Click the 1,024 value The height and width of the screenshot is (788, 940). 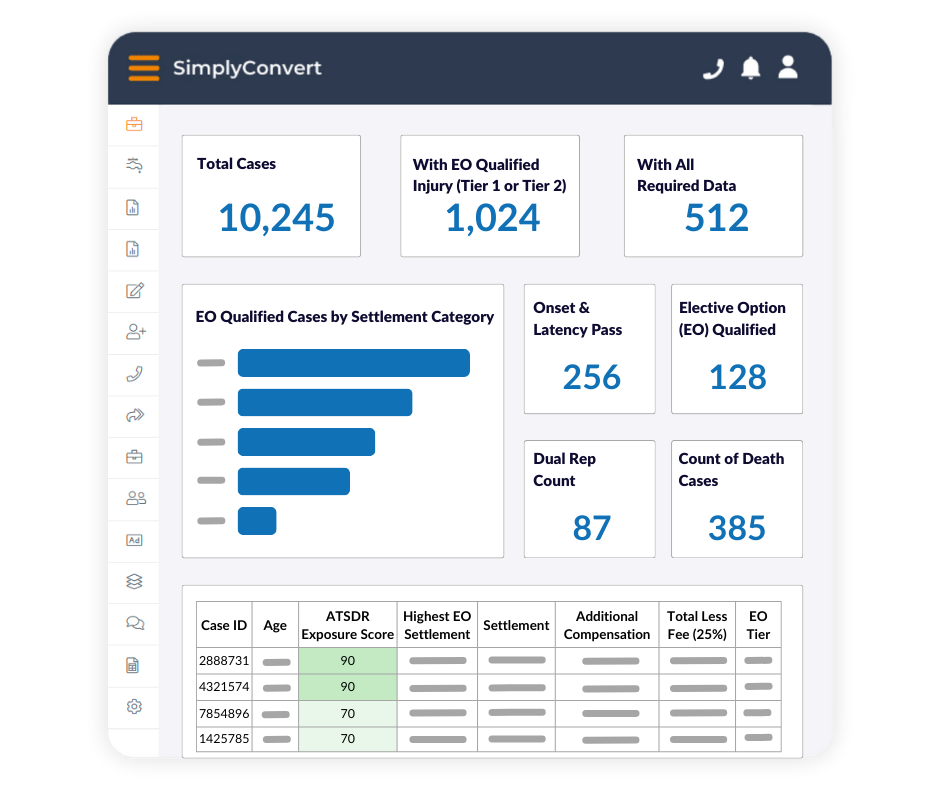tap(493, 217)
